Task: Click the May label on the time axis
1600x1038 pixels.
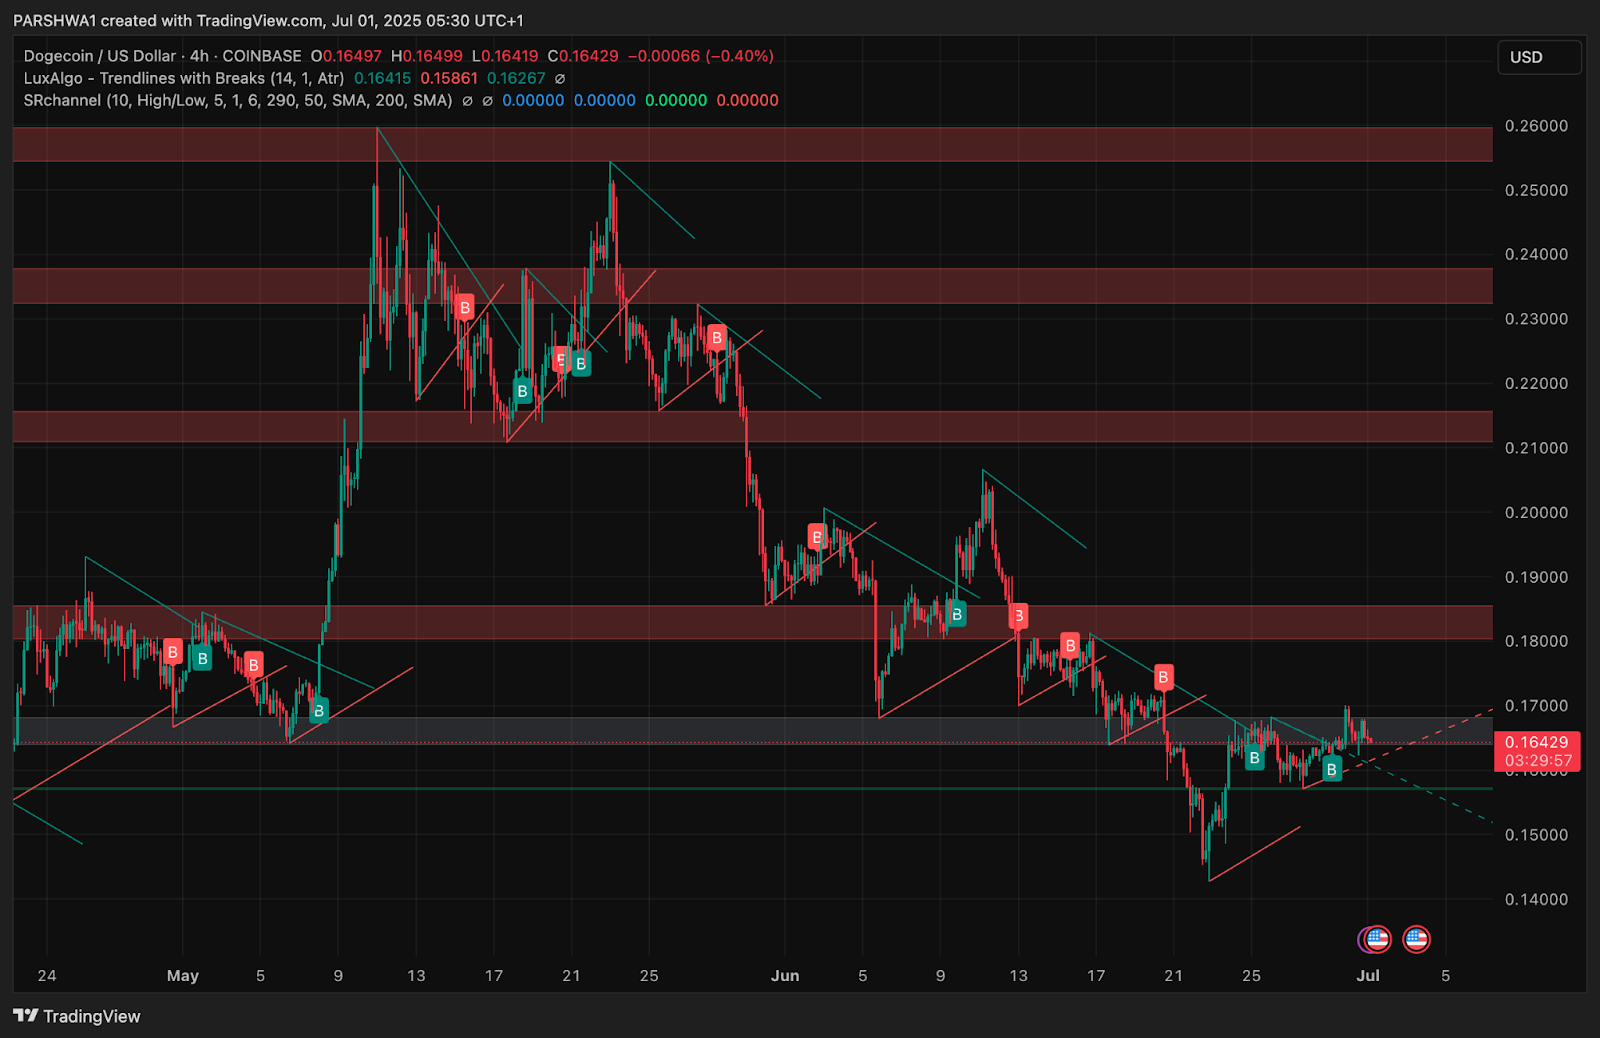Action: click(x=183, y=976)
